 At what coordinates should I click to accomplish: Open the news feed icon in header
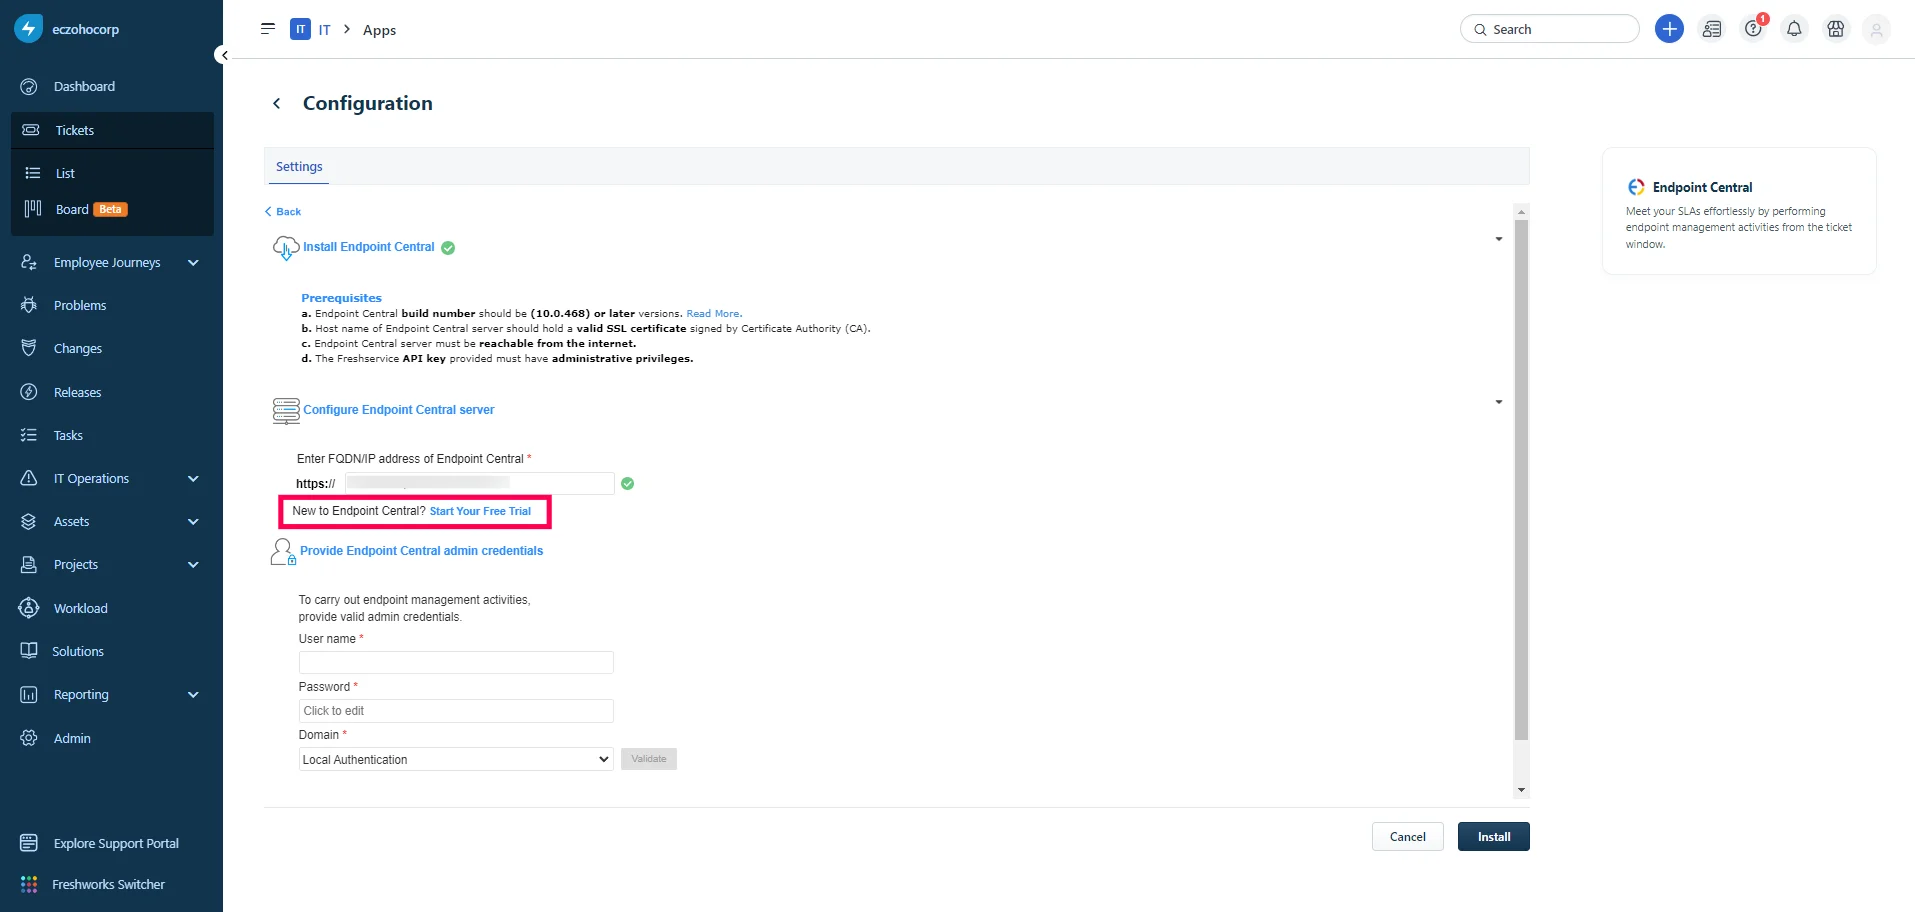click(x=1712, y=29)
